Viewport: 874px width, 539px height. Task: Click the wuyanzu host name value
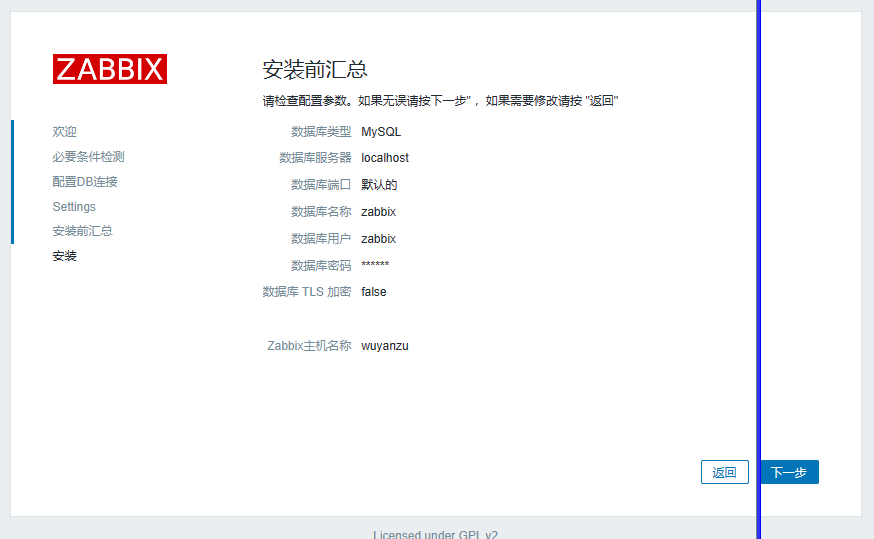(x=385, y=346)
